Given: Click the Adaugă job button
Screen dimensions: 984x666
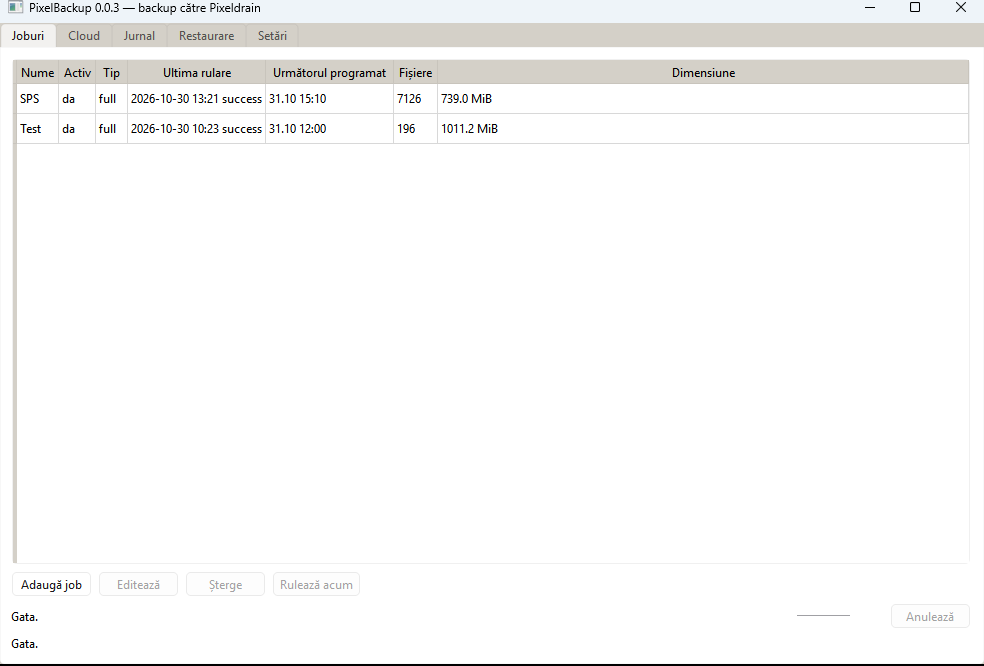Looking at the screenshot, I should coord(51,584).
